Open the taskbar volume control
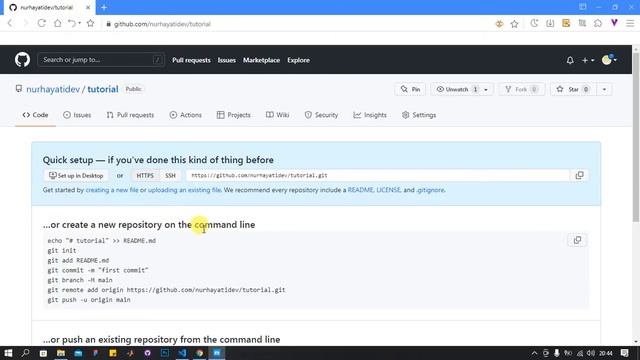Image resolution: width=640 pixels, height=360 pixels. (x=590, y=353)
